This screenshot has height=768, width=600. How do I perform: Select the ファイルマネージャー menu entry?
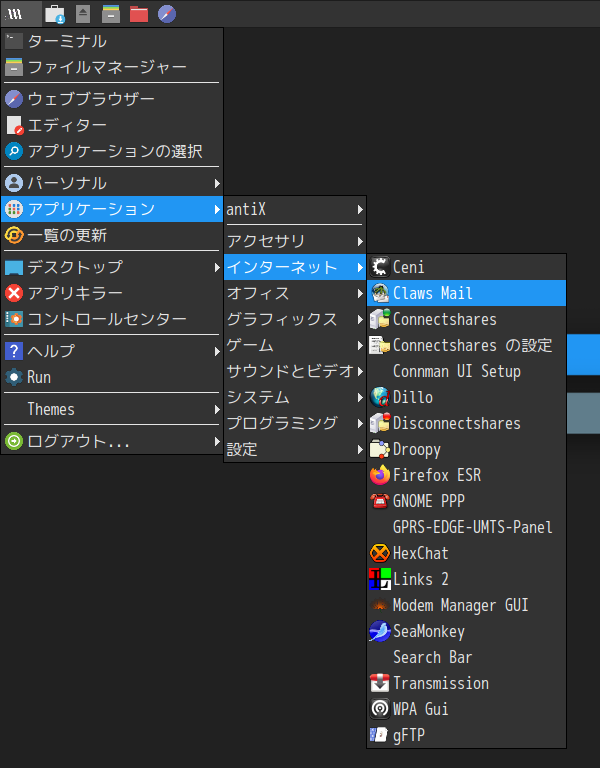click(112, 67)
